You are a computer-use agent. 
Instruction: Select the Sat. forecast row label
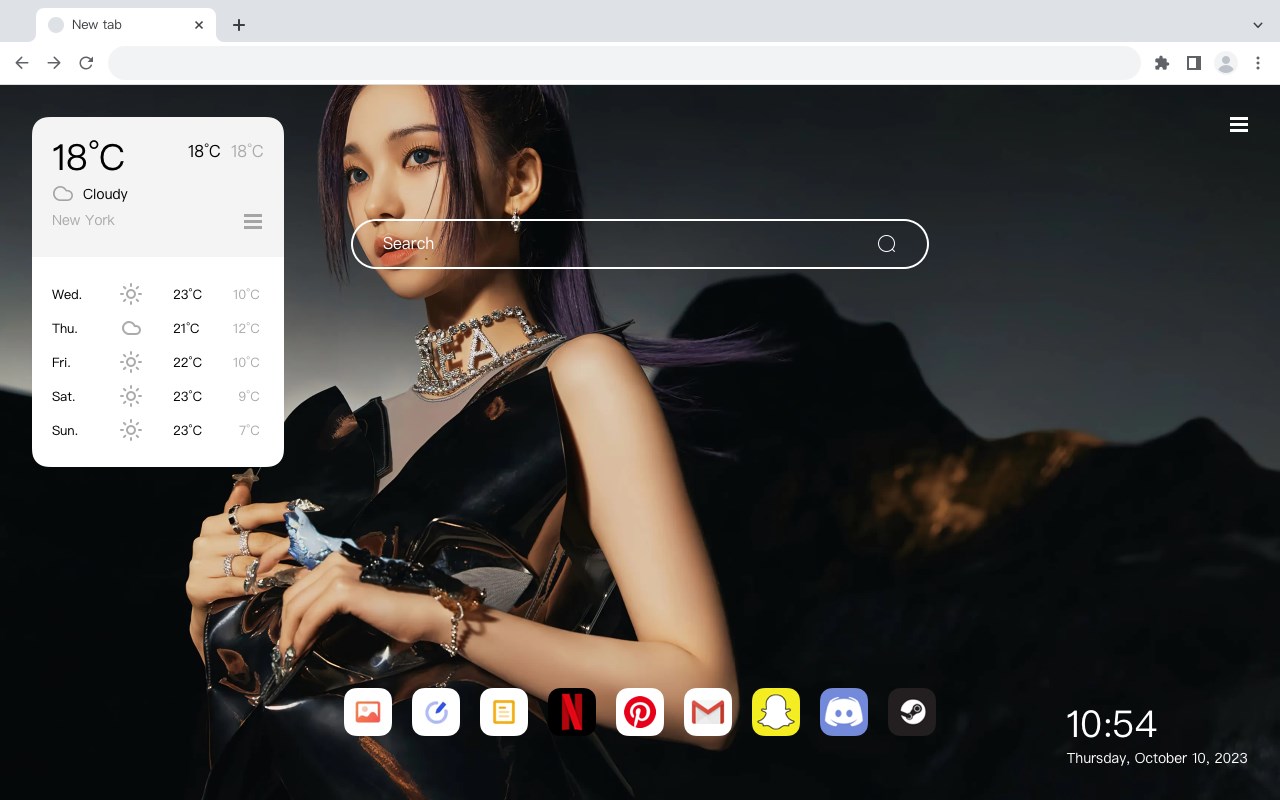64,397
